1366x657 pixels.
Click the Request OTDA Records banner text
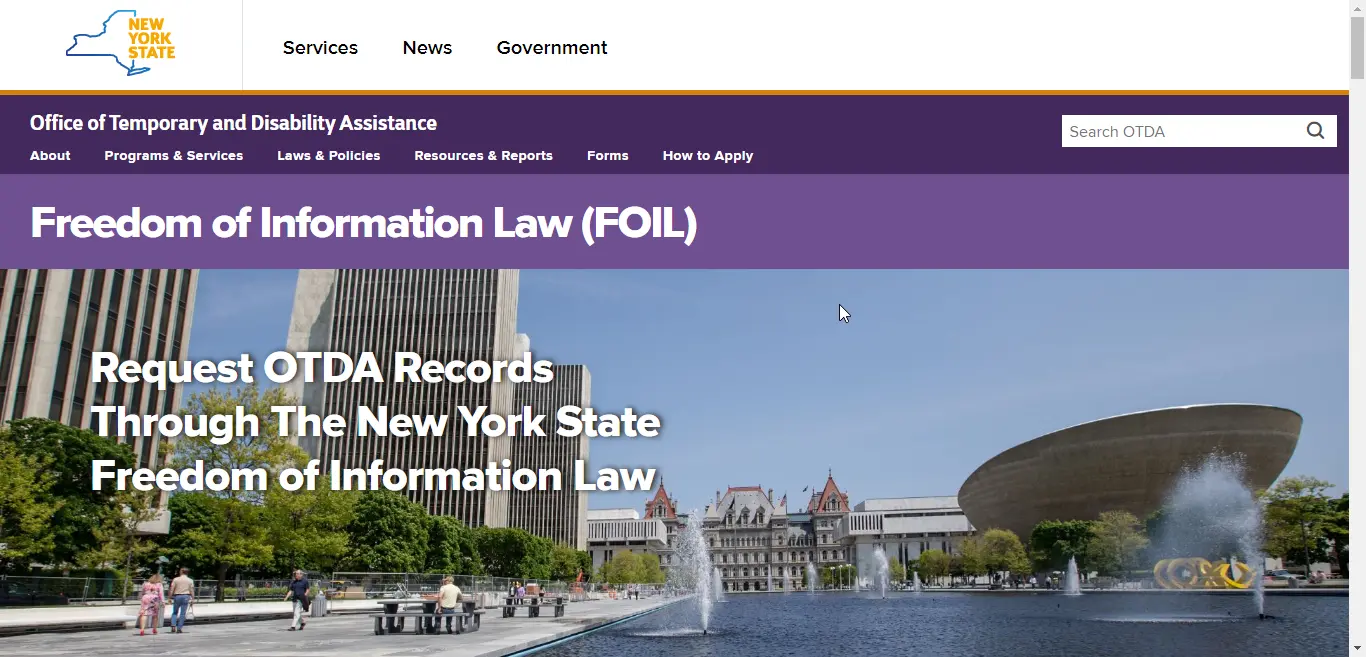[x=375, y=422]
